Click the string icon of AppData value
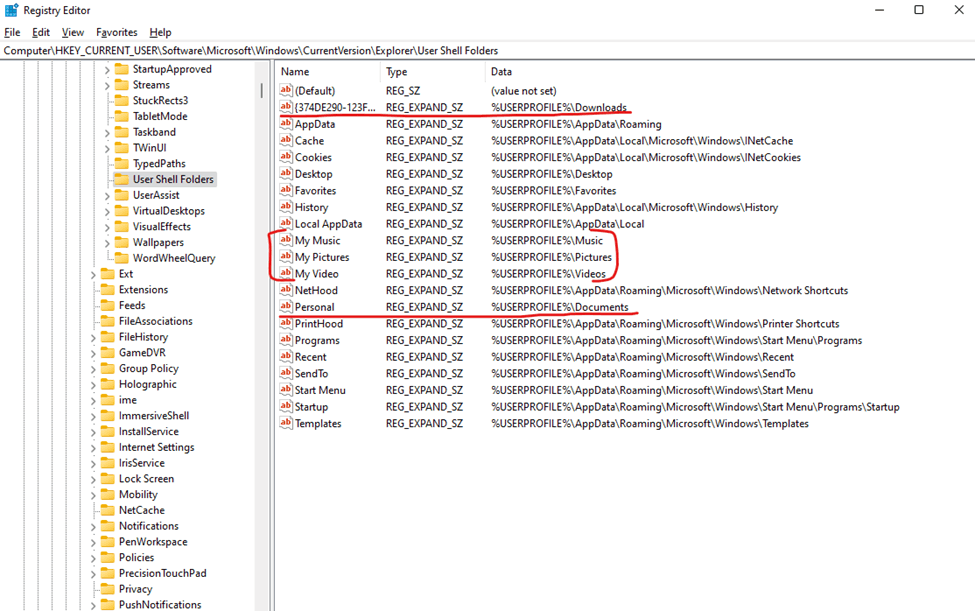The width and height of the screenshot is (975, 611). point(285,123)
